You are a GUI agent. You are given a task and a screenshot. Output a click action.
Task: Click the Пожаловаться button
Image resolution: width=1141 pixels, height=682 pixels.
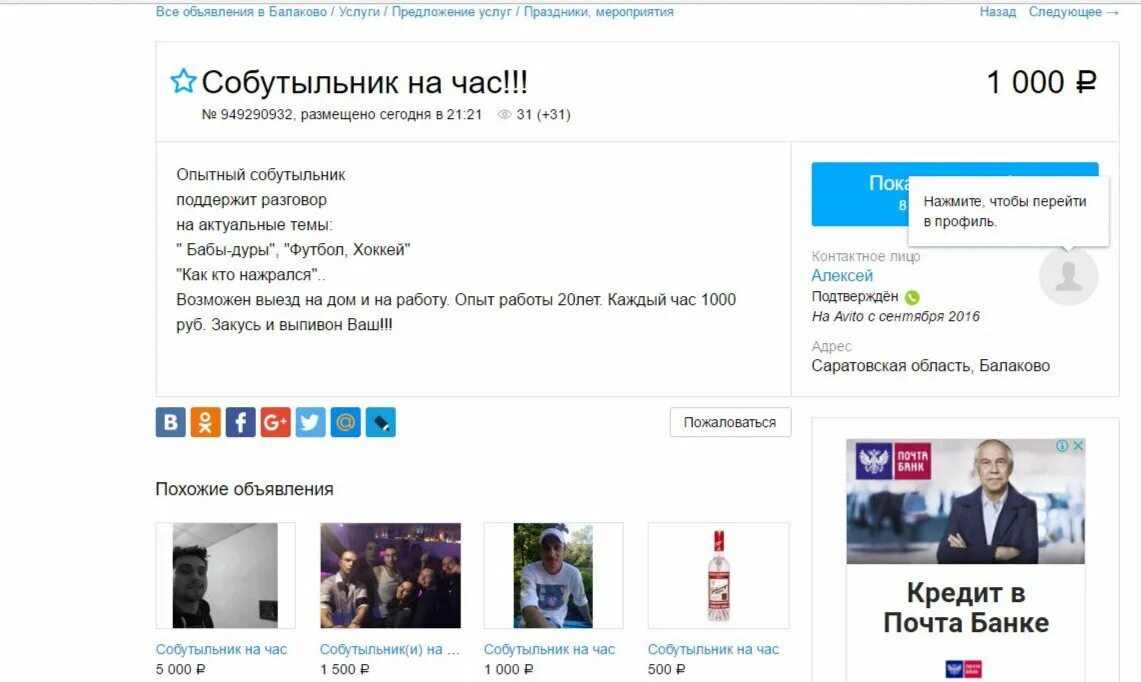click(x=729, y=422)
